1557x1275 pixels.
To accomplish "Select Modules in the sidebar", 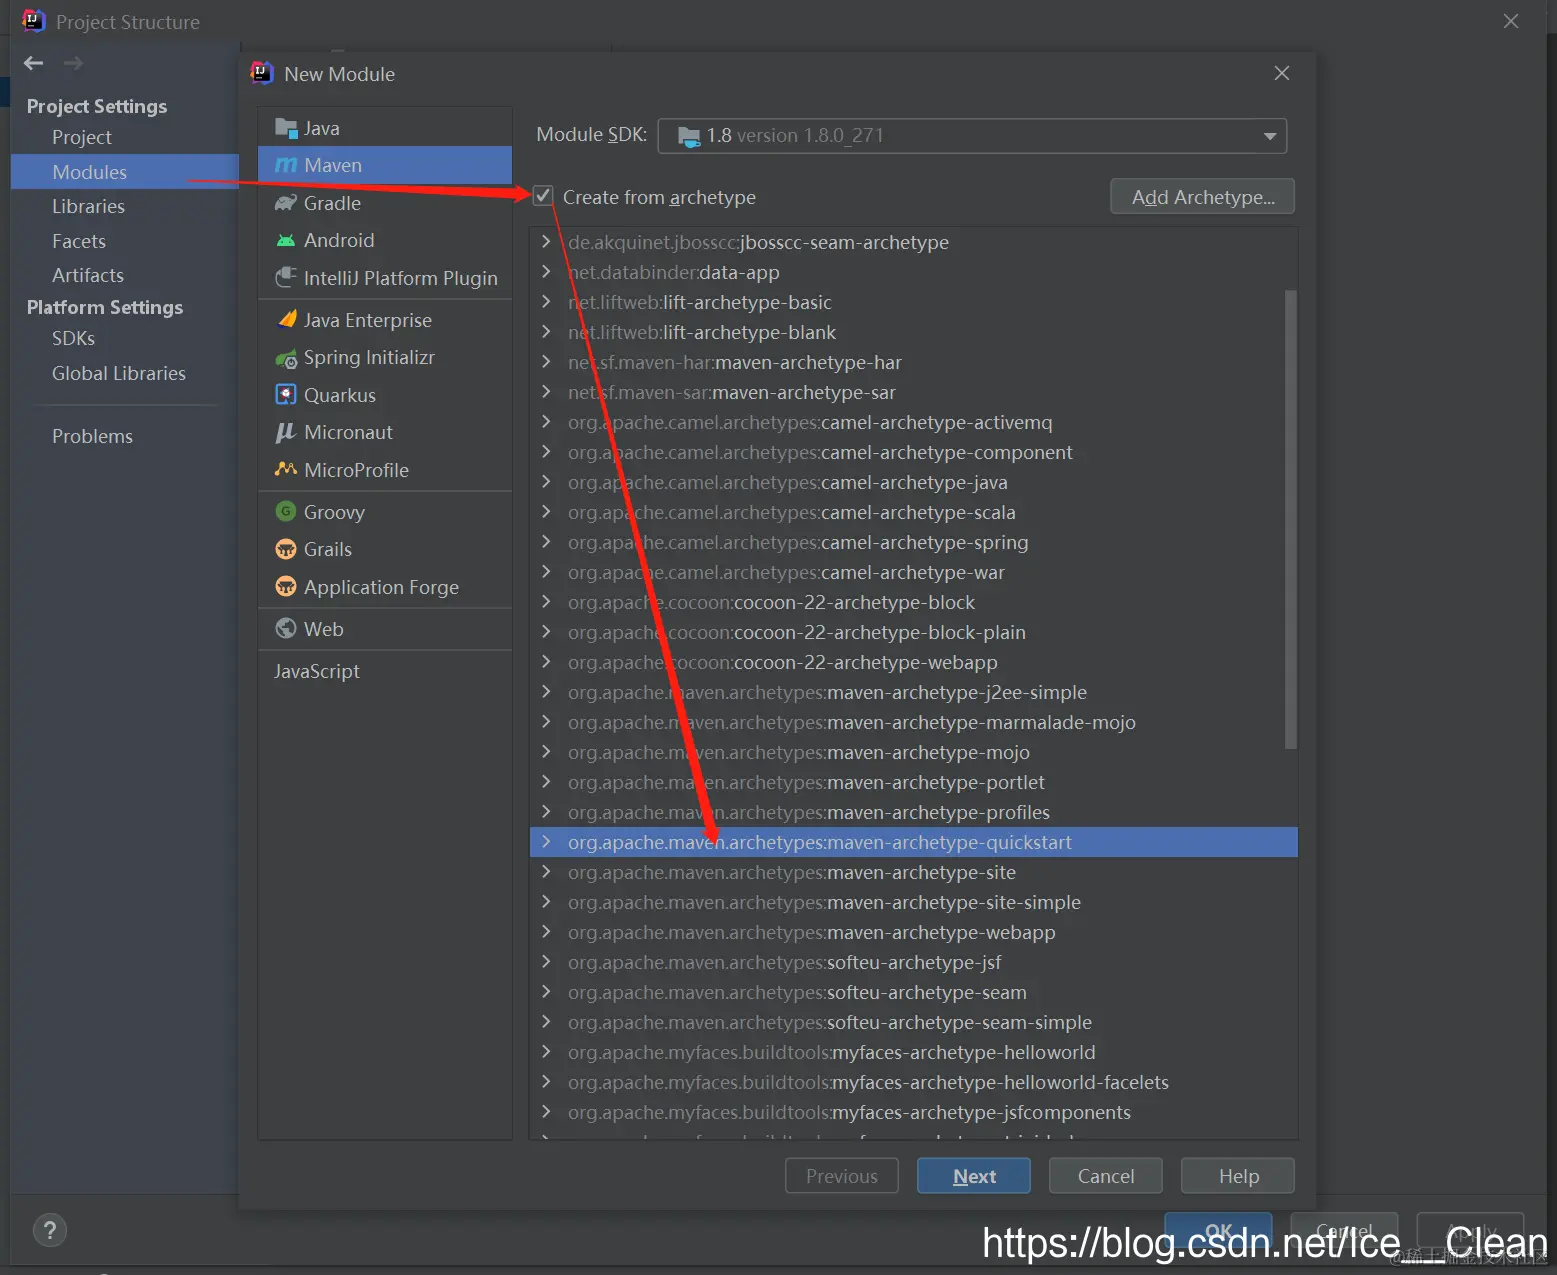I will (125, 172).
